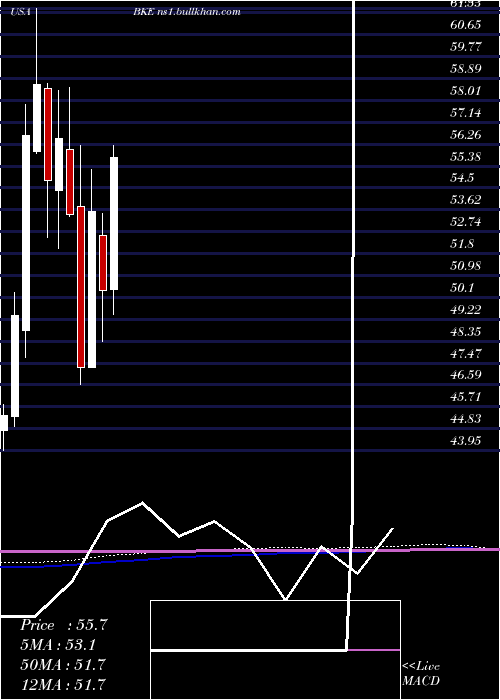
Task: Click the 53.62 price axis label
Action: click(x=466, y=200)
